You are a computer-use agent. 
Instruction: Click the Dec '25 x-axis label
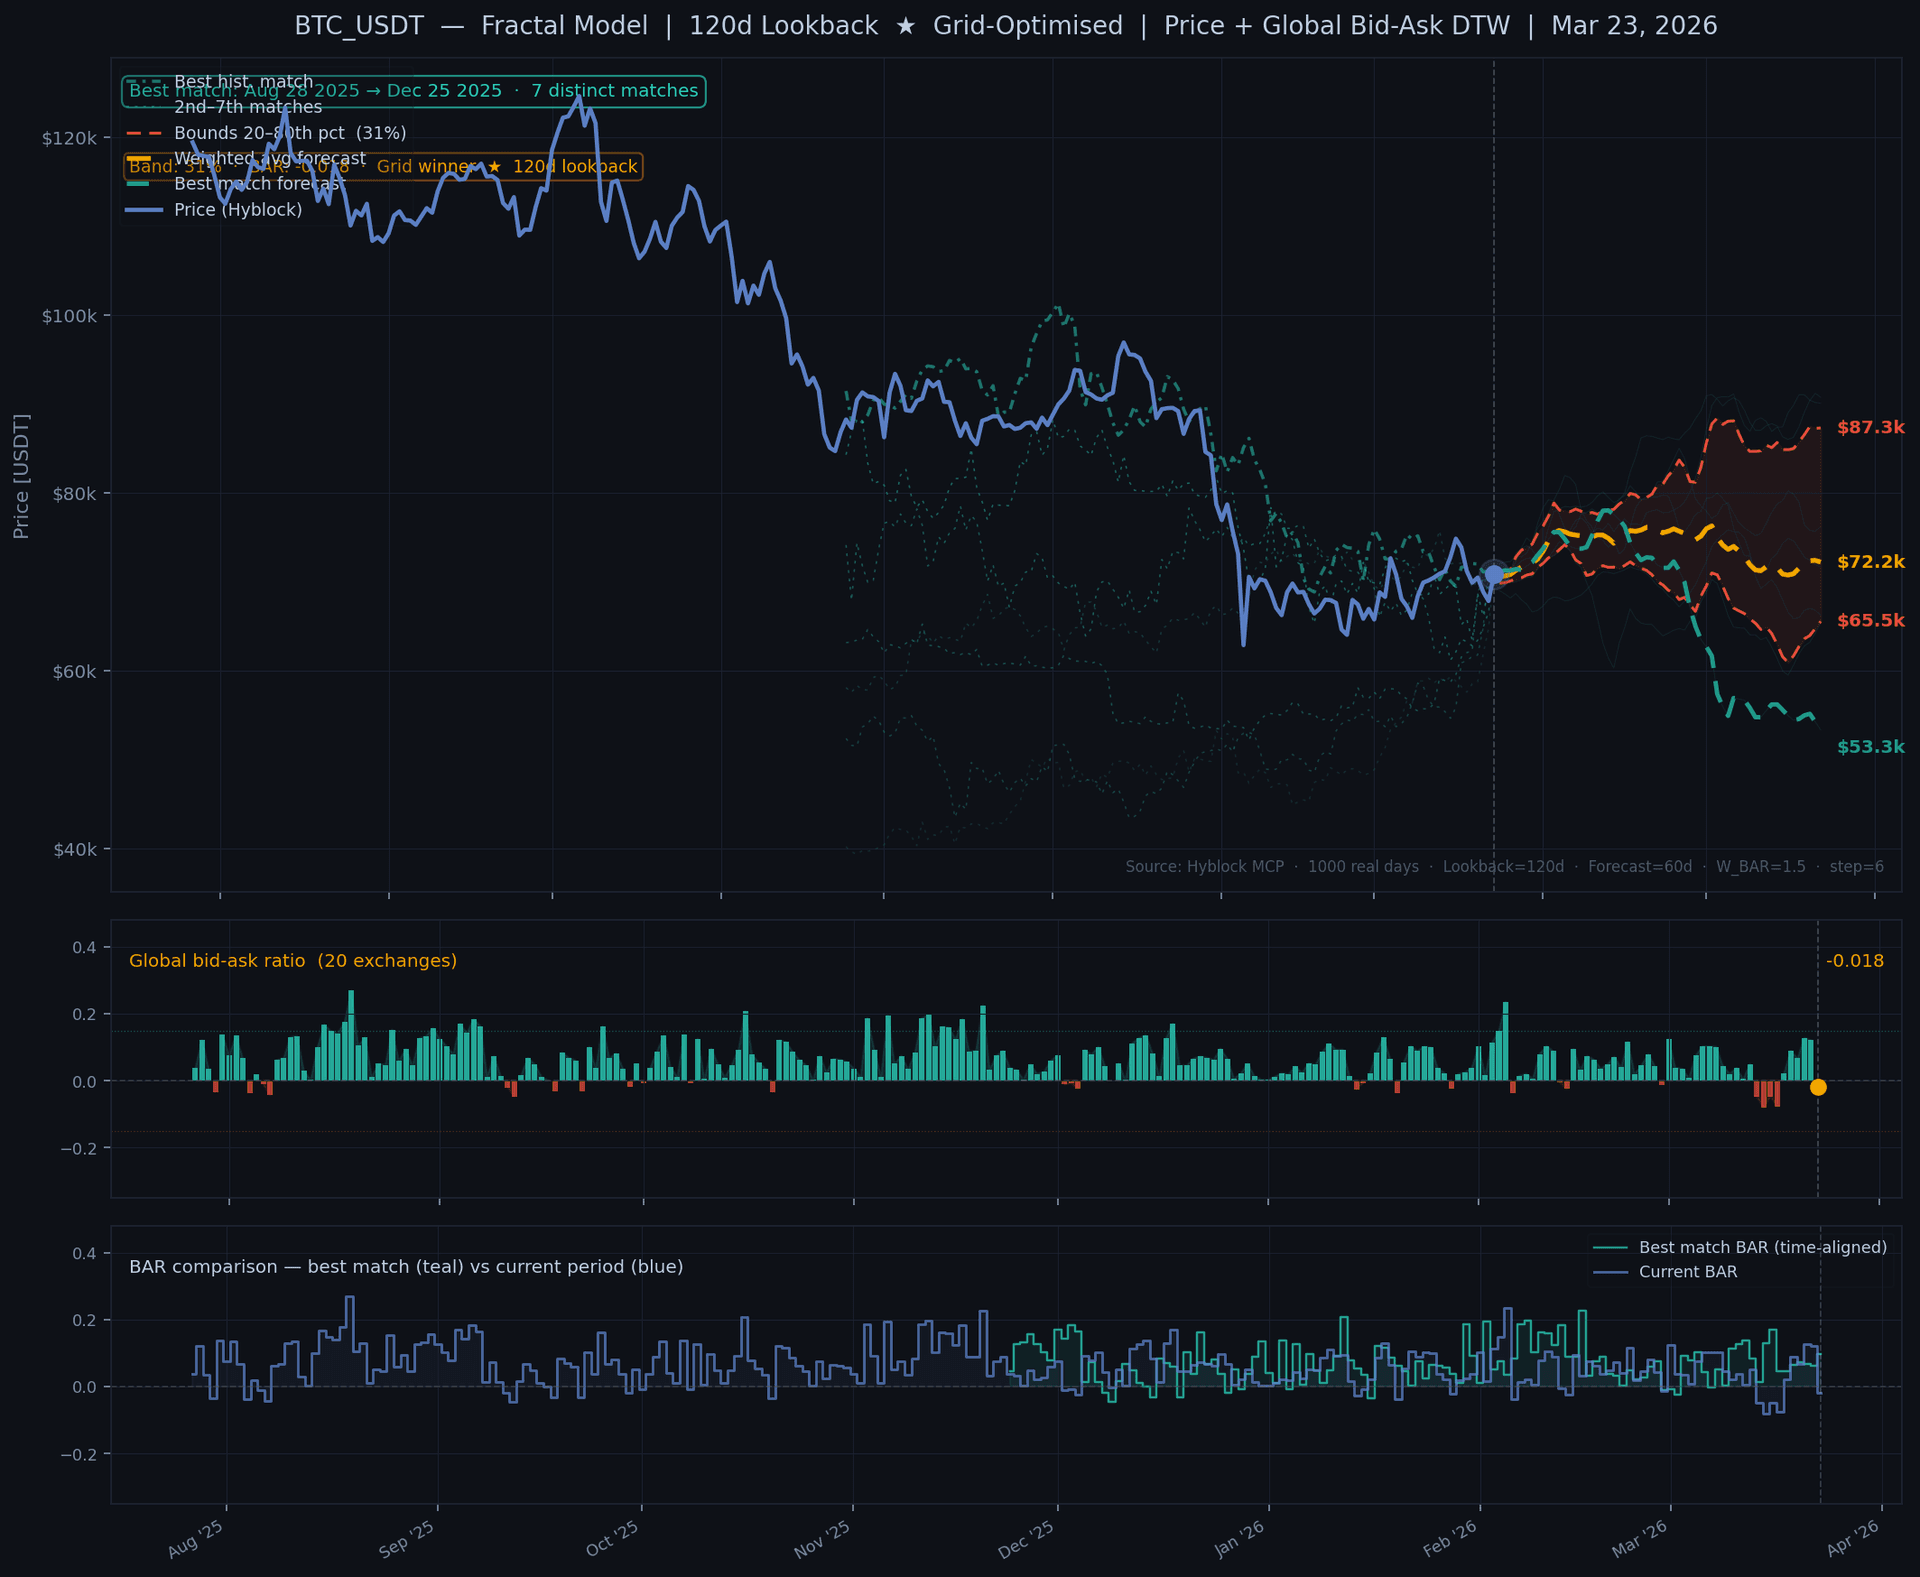1027,1540
